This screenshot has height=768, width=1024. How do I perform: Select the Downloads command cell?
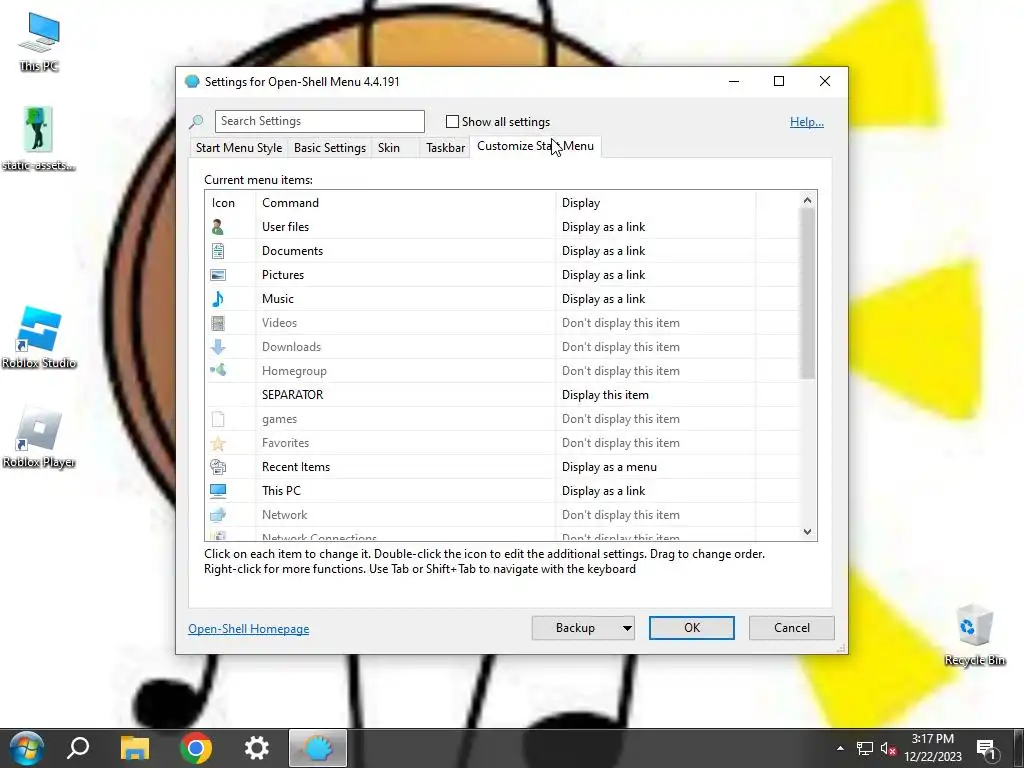coord(406,347)
